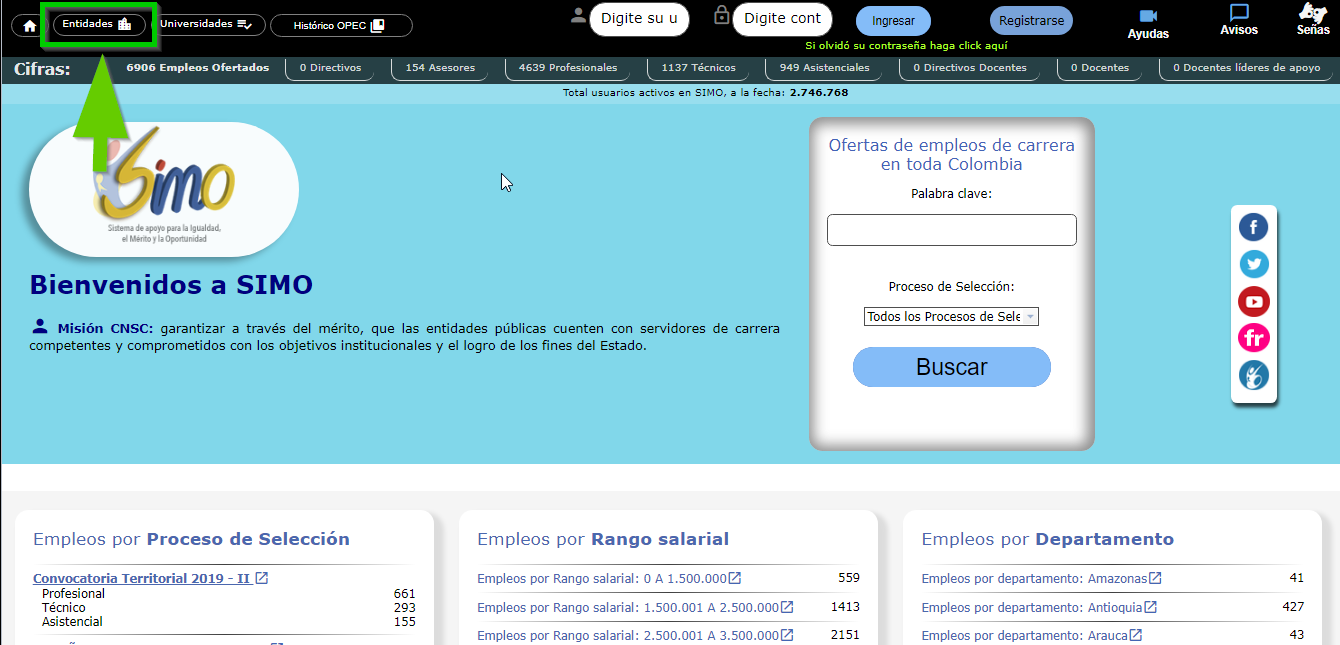Viewport: 1340px width, 645px height.
Task: Click the Ayudas video camera icon
Action: 1148,16
